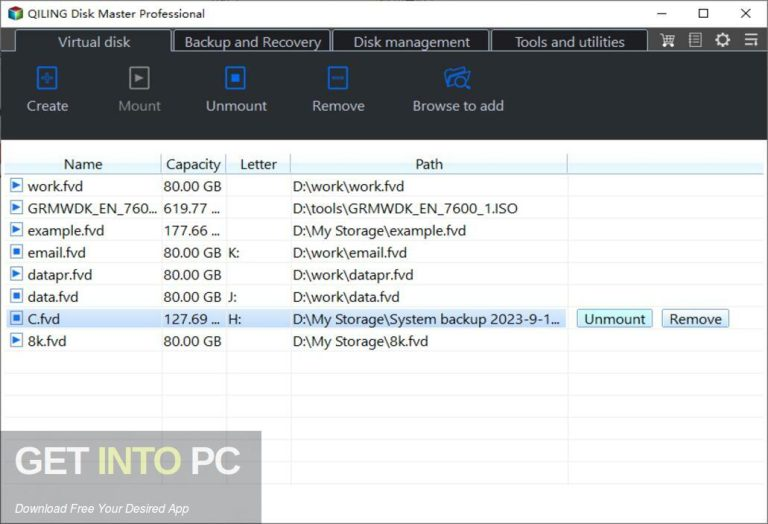
Task: Click the path D:\My Storage\example.fvd
Action: (379, 230)
